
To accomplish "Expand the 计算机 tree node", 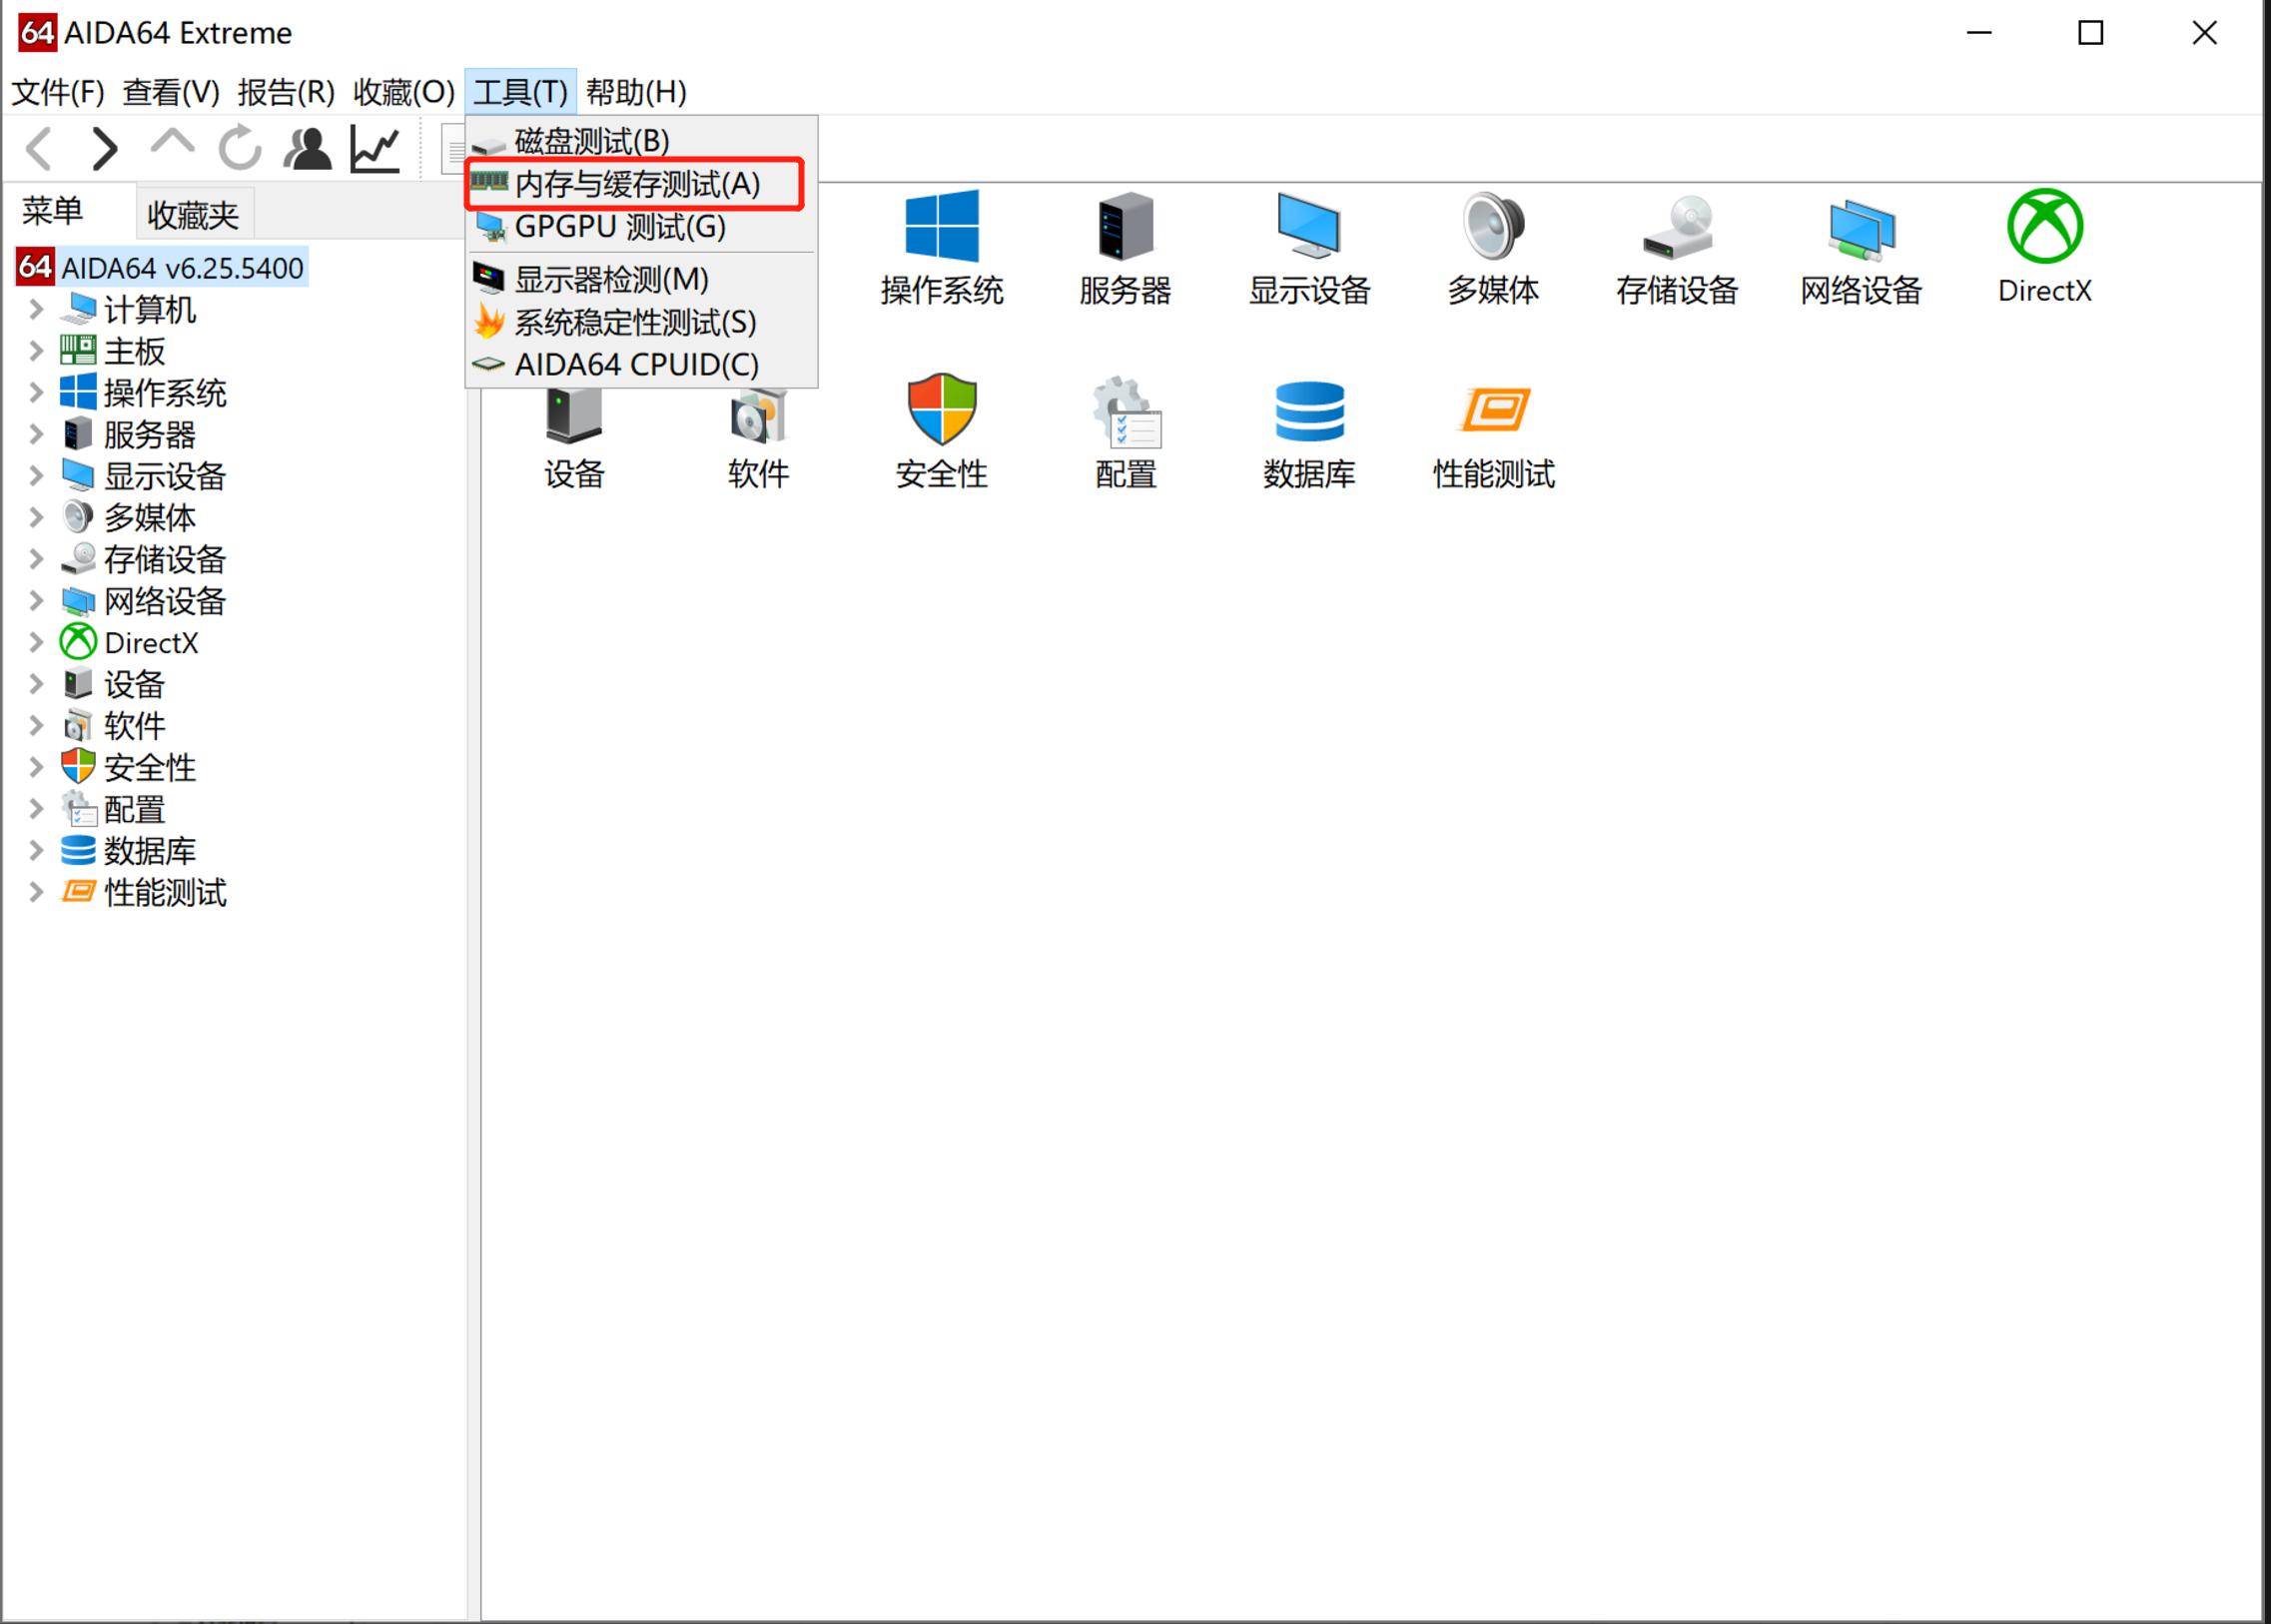I will click(35, 310).
